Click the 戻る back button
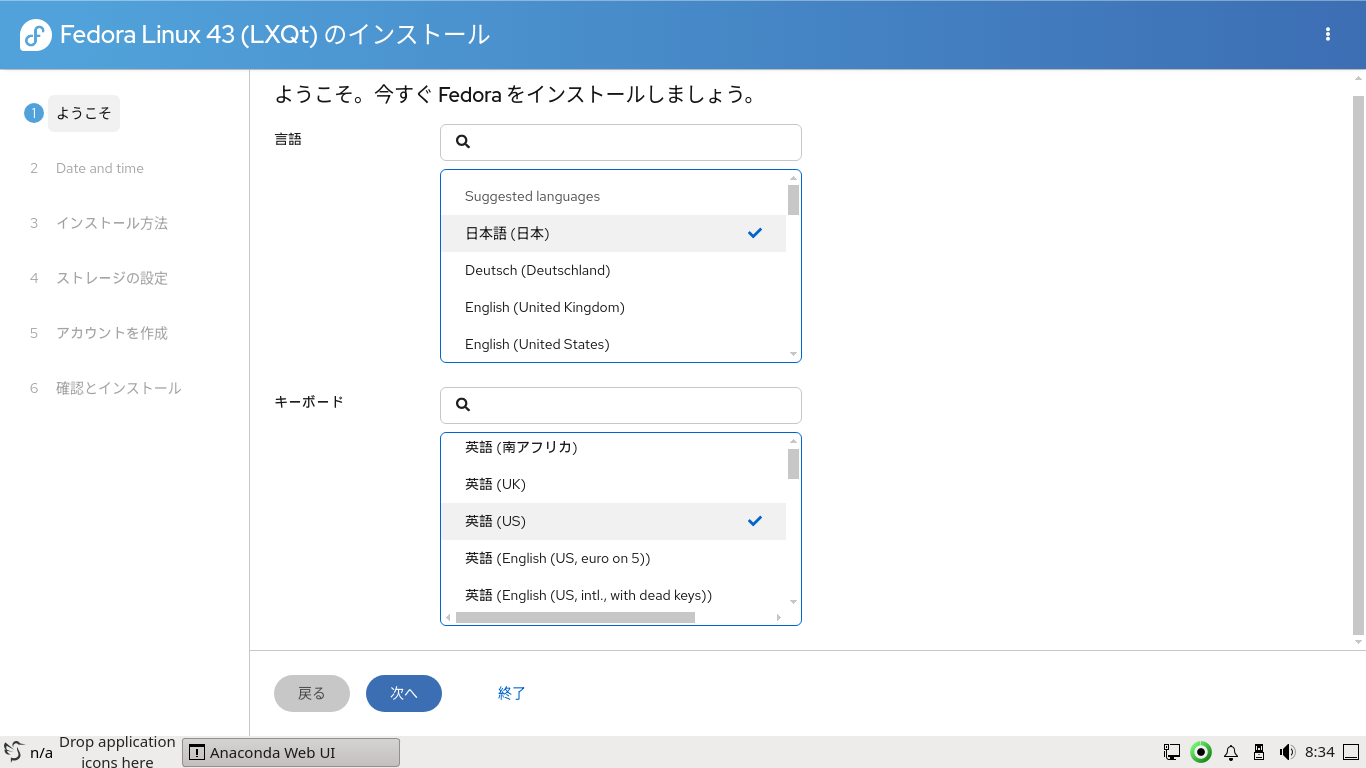 (x=312, y=693)
